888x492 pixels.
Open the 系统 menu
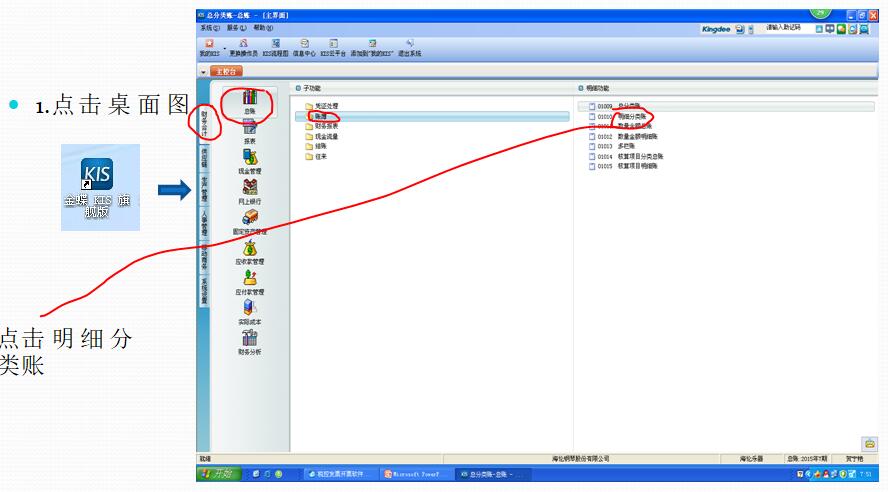pos(209,28)
